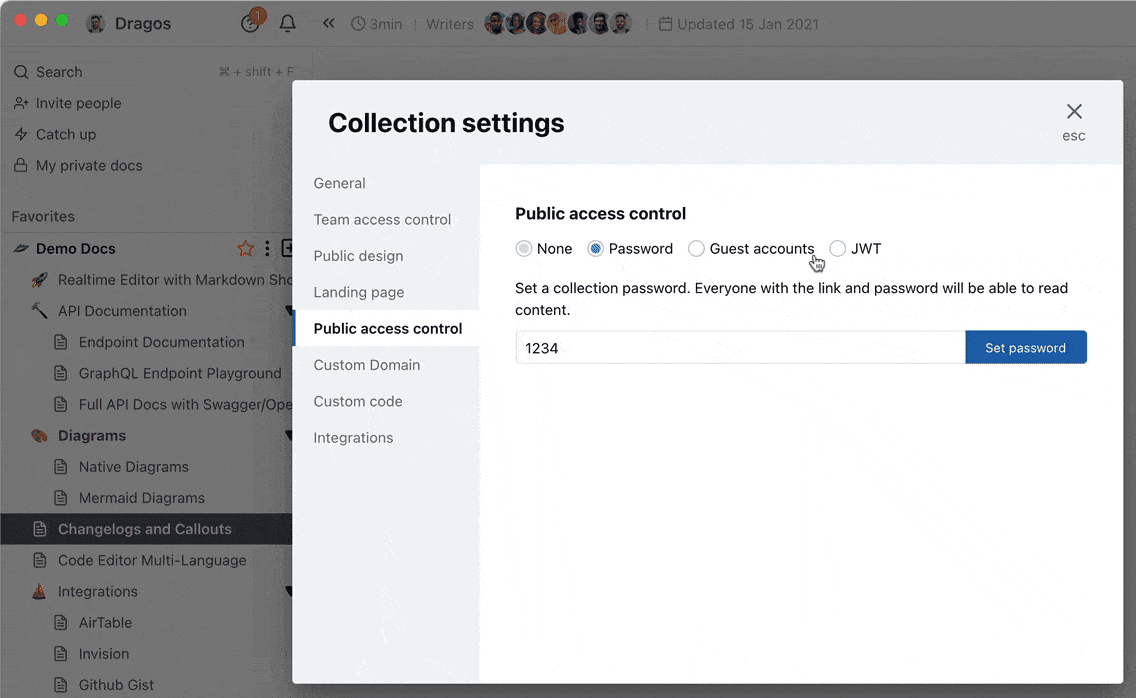Open the notifications bell icon

[288, 23]
